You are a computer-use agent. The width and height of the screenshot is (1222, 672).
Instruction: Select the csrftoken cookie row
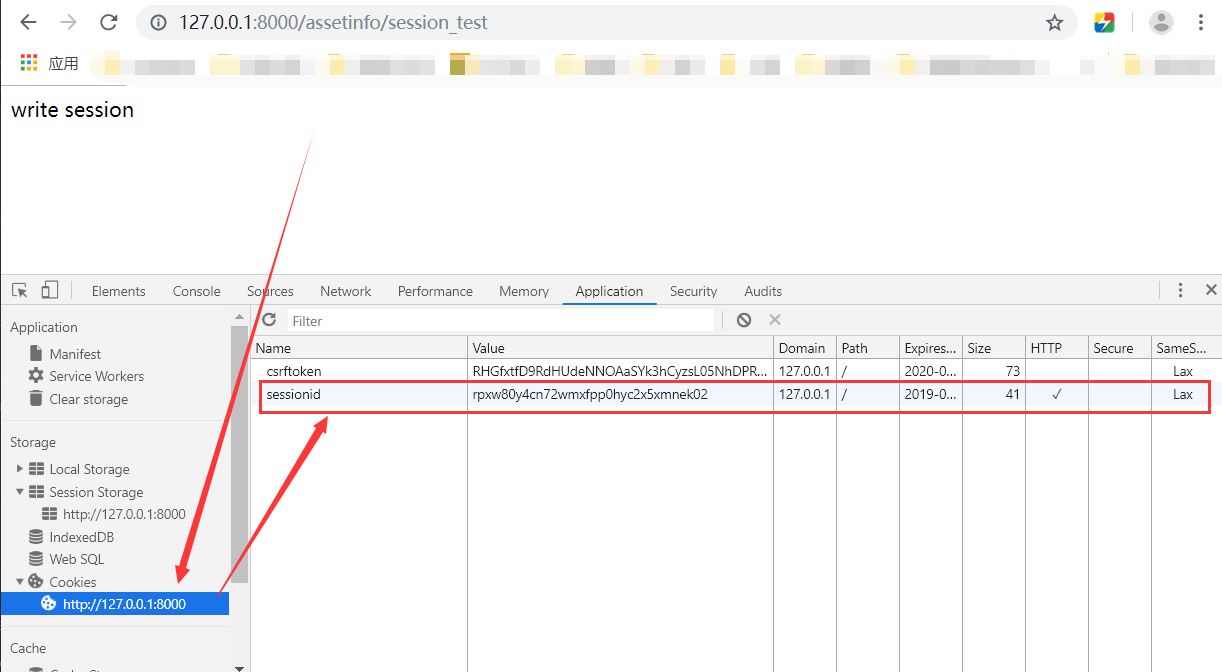[x=735, y=371]
